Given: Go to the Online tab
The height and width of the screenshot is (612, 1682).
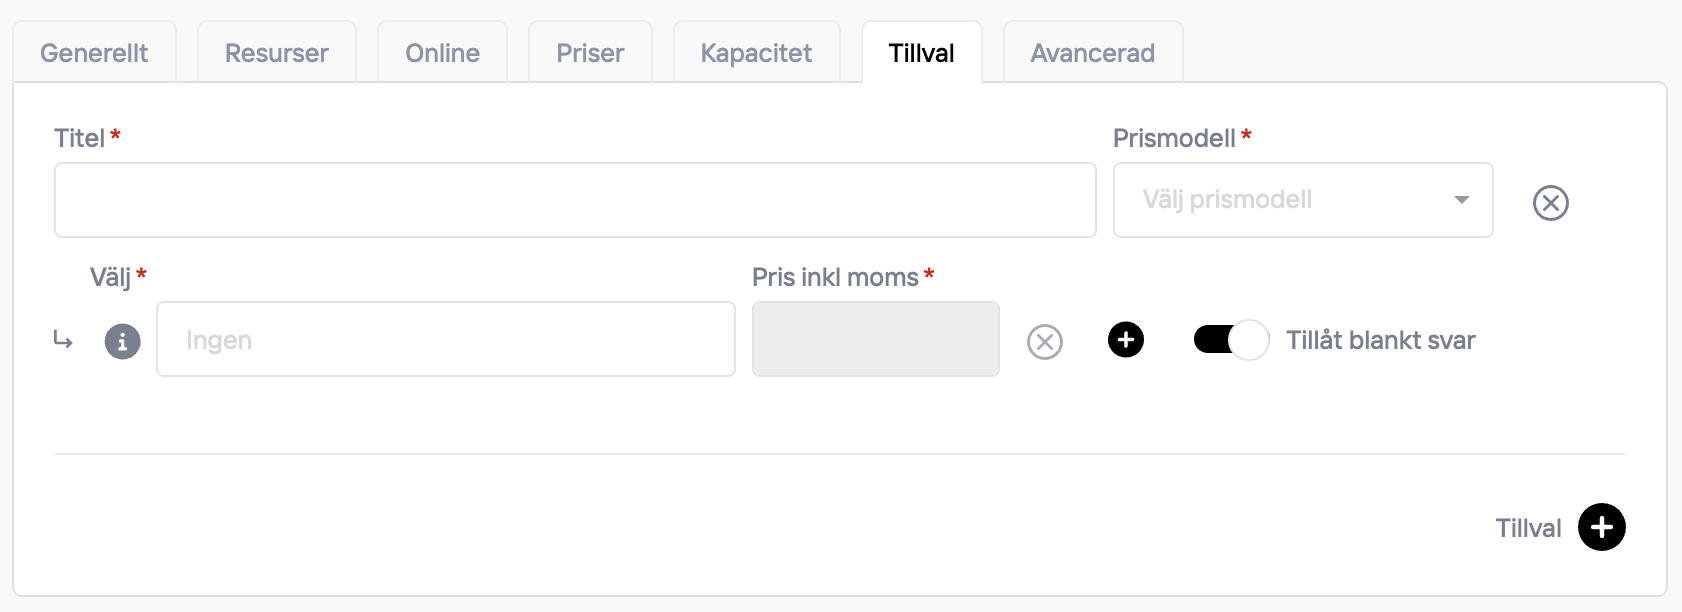Looking at the screenshot, I should click(x=442, y=53).
